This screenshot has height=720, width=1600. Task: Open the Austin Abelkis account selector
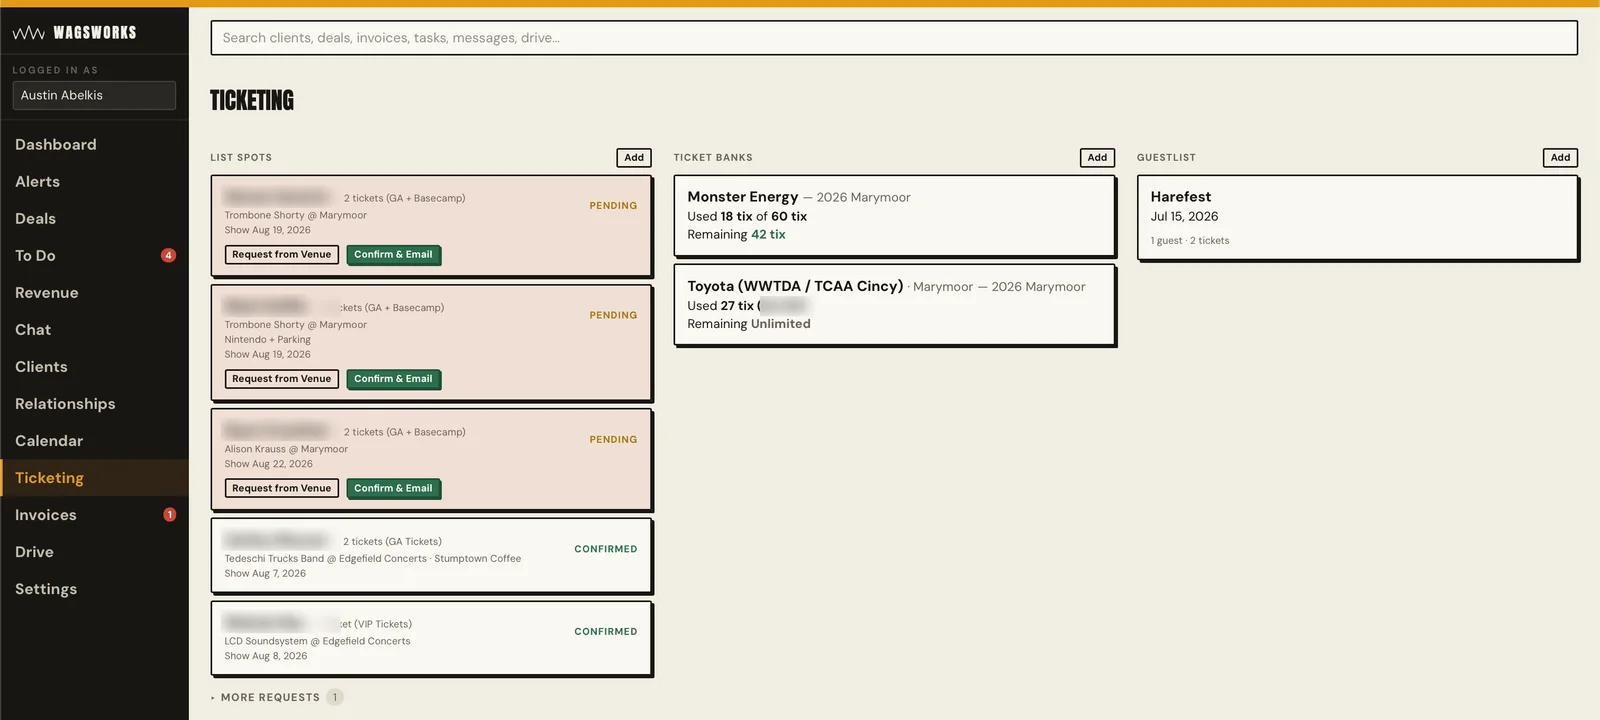[94, 95]
